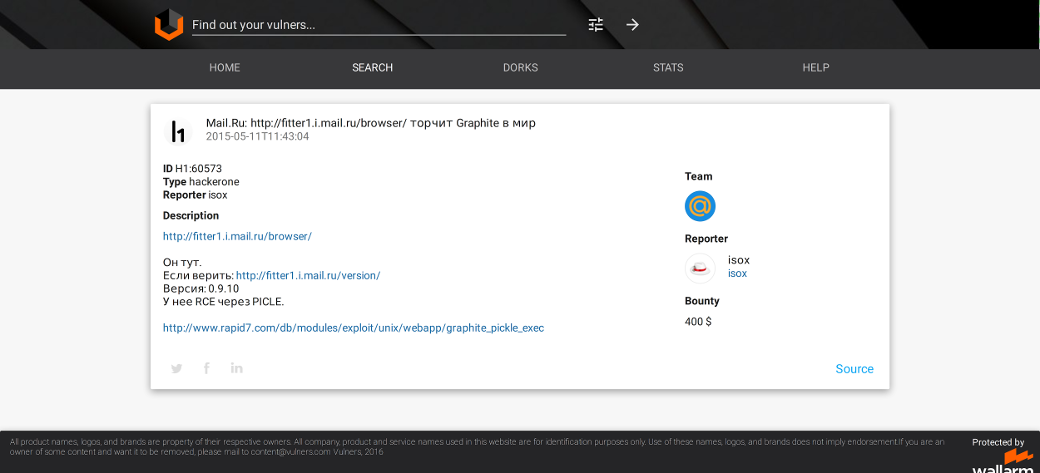Screen dimensions: 1040x473
Task: Follow the fitter1.i.mail.ru/version/ link
Action: click(308, 275)
